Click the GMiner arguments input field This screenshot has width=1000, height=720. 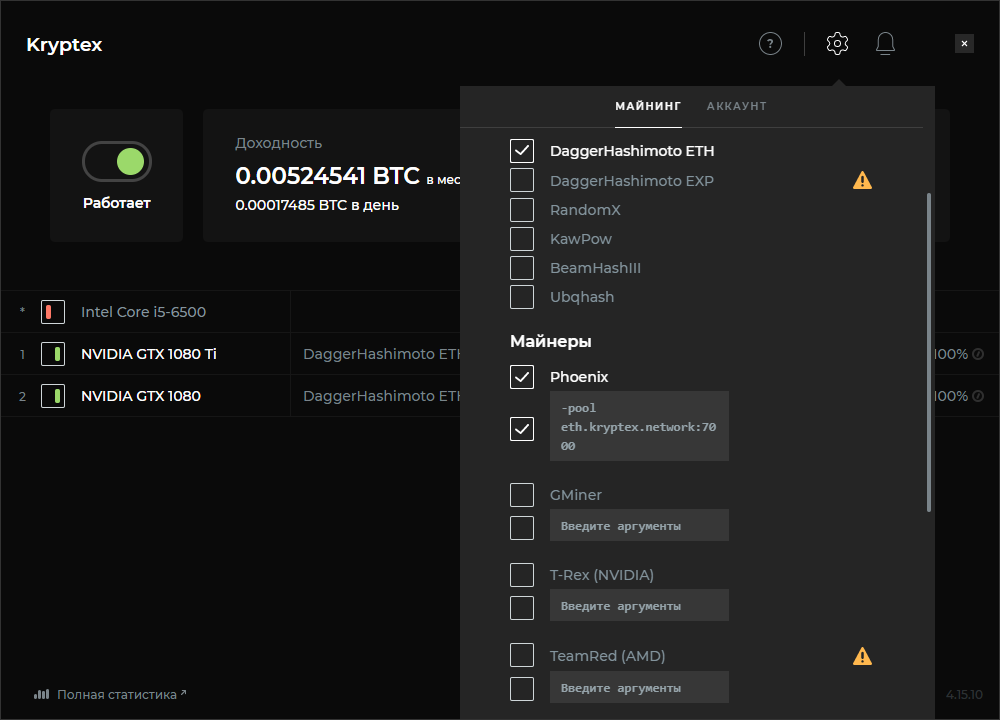(639, 525)
